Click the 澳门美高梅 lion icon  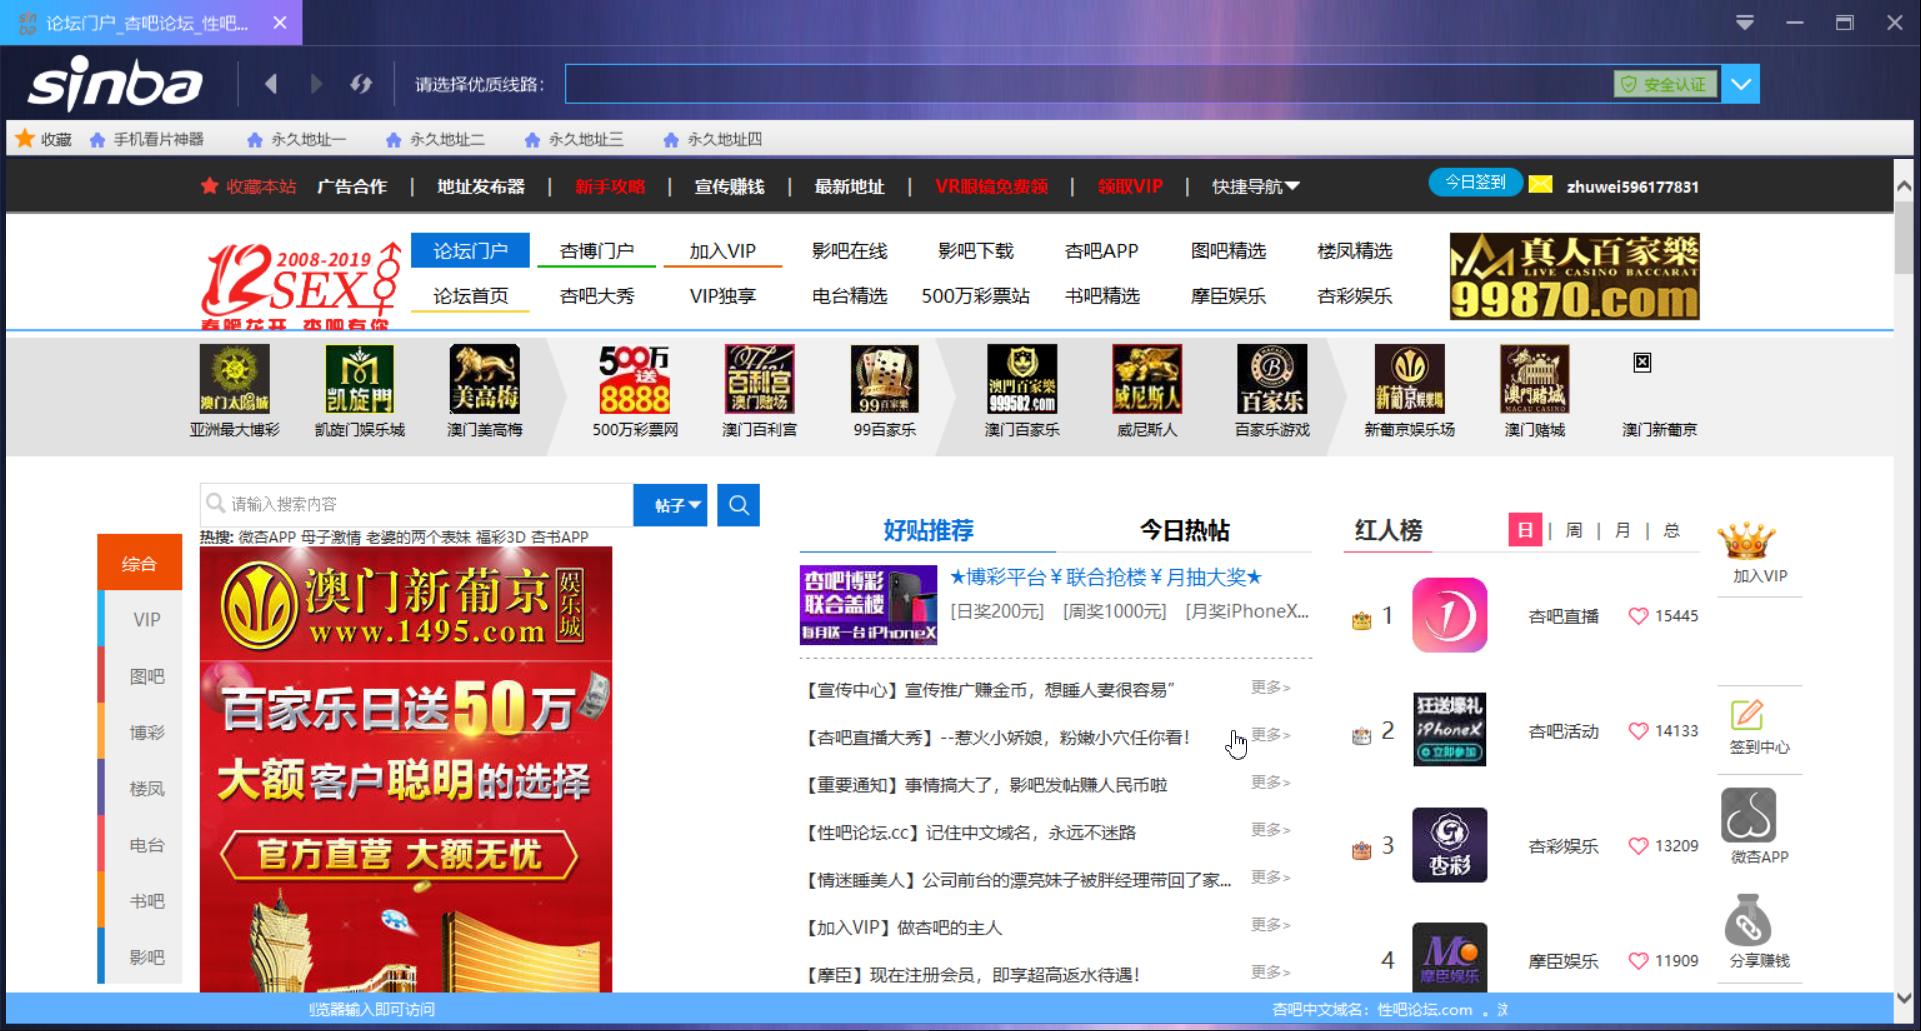pyautogui.click(x=485, y=380)
